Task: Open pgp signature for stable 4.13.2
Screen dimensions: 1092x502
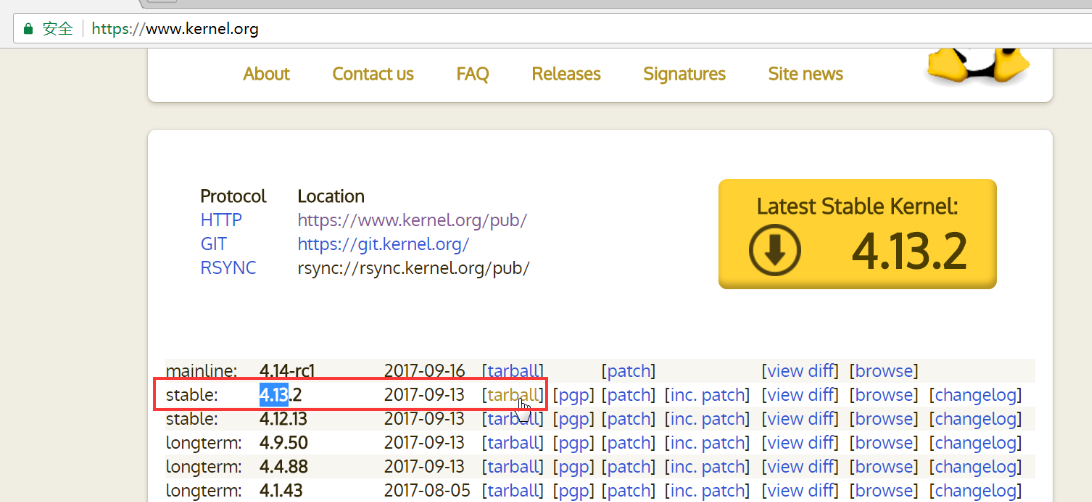Action: click(x=573, y=395)
